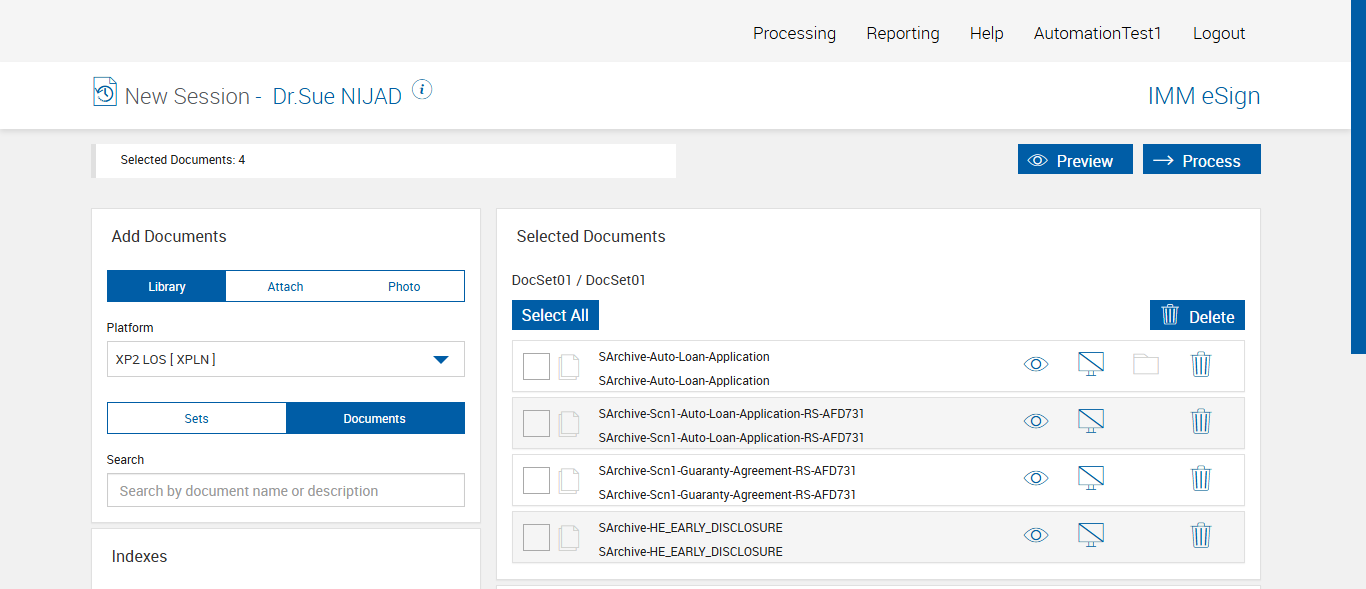Click the document Search input field
Image resolution: width=1366 pixels, height=589 pixels.
285,491
